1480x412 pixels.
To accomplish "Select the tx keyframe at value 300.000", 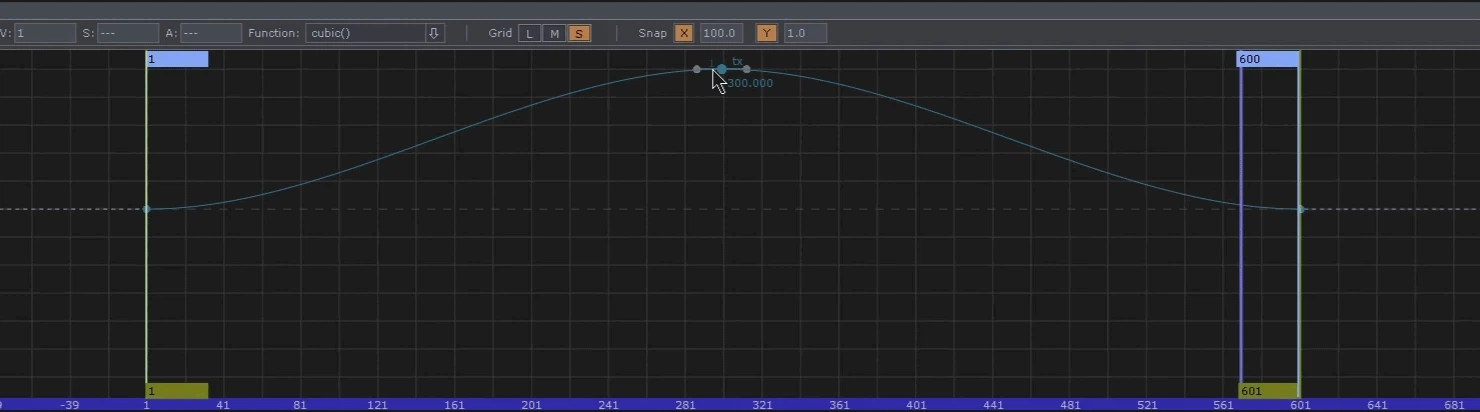I will click(x=722, y=69).
